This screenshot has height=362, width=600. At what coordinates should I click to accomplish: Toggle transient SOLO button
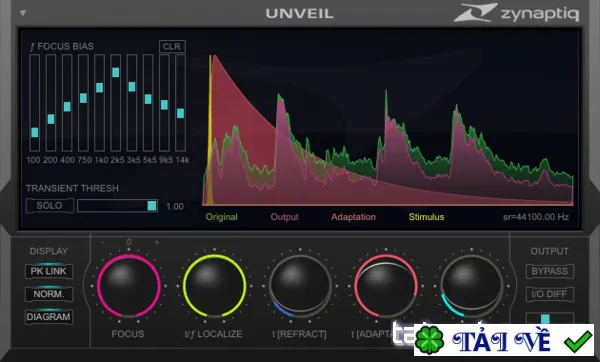pyautogui.click(x=50, y=205)
